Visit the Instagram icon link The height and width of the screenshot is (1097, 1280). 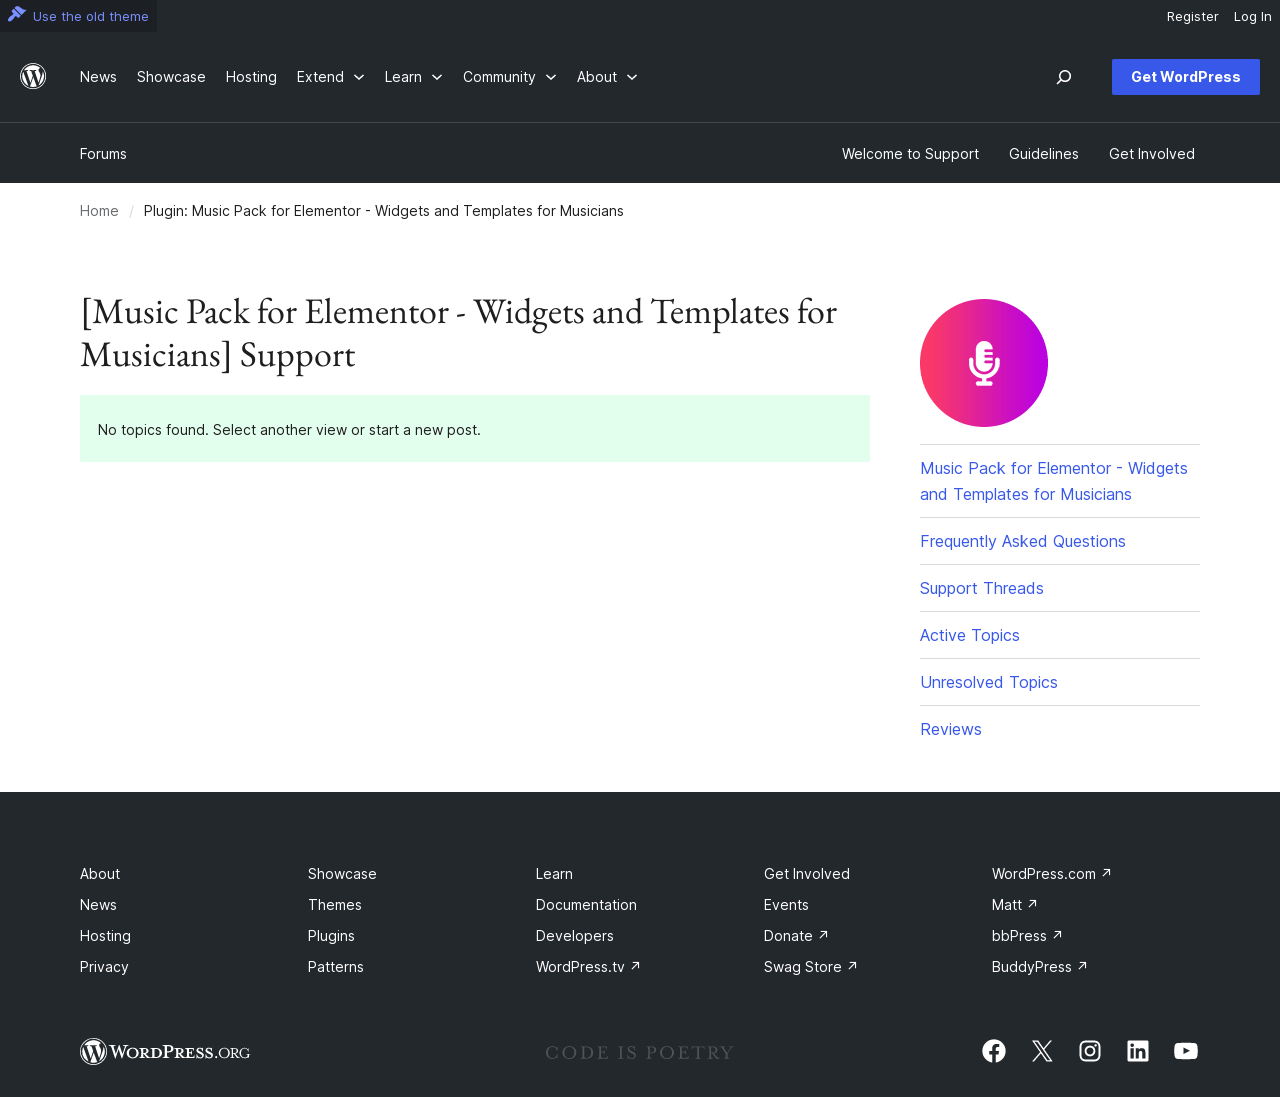tap(1090, 1050)
